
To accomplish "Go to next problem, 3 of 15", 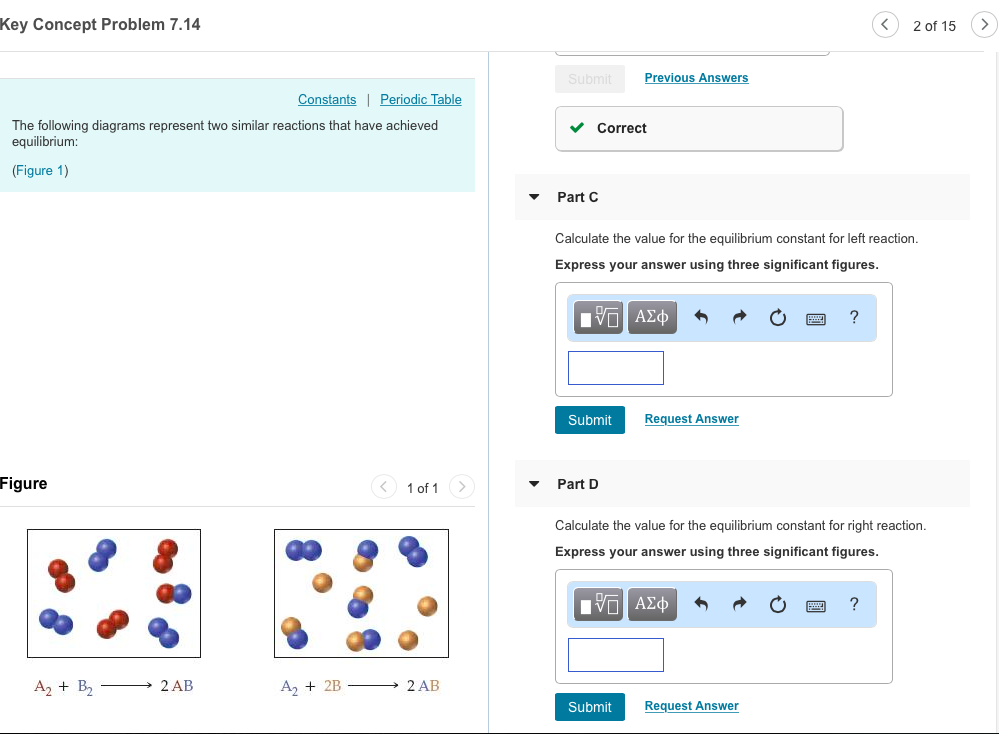I will (x=983, y=26).
